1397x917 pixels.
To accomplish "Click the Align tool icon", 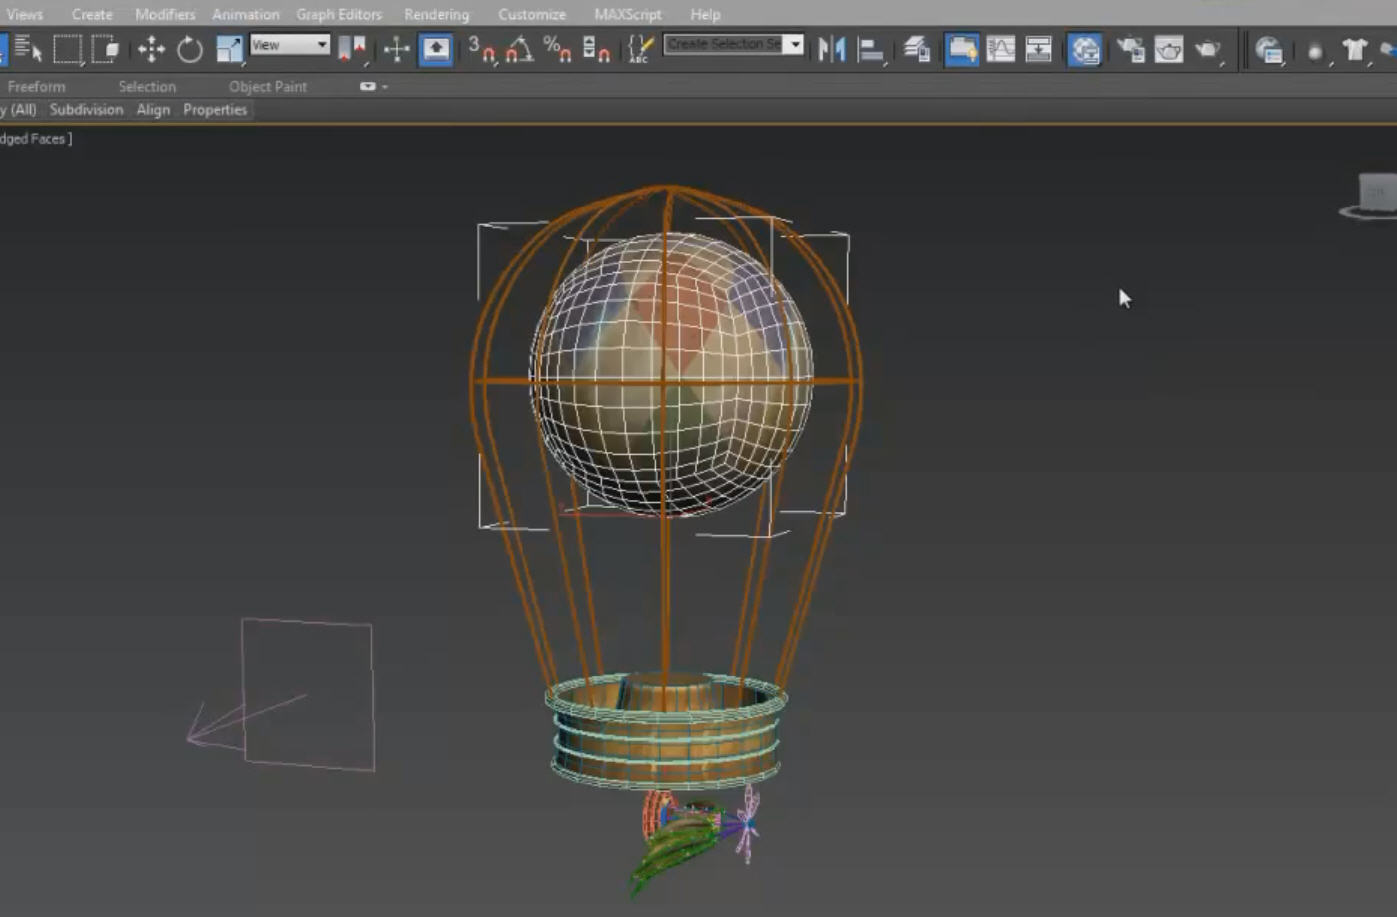I will click(x=871, y=48).
